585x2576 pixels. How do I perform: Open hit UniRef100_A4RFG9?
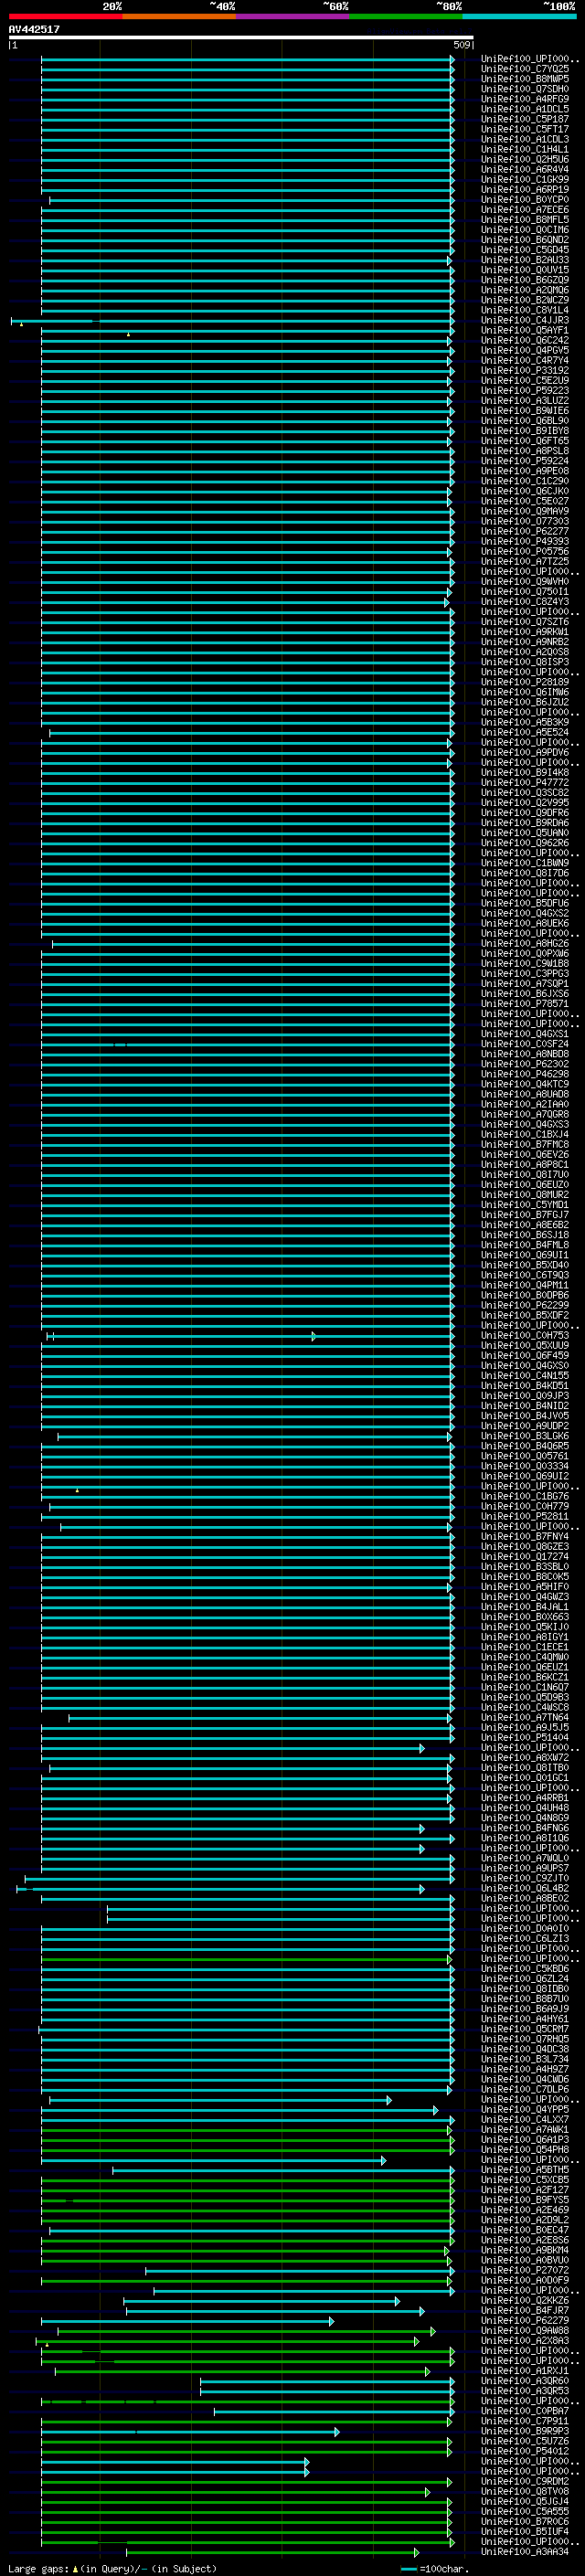pyautogui.click(x=525, y=99)
